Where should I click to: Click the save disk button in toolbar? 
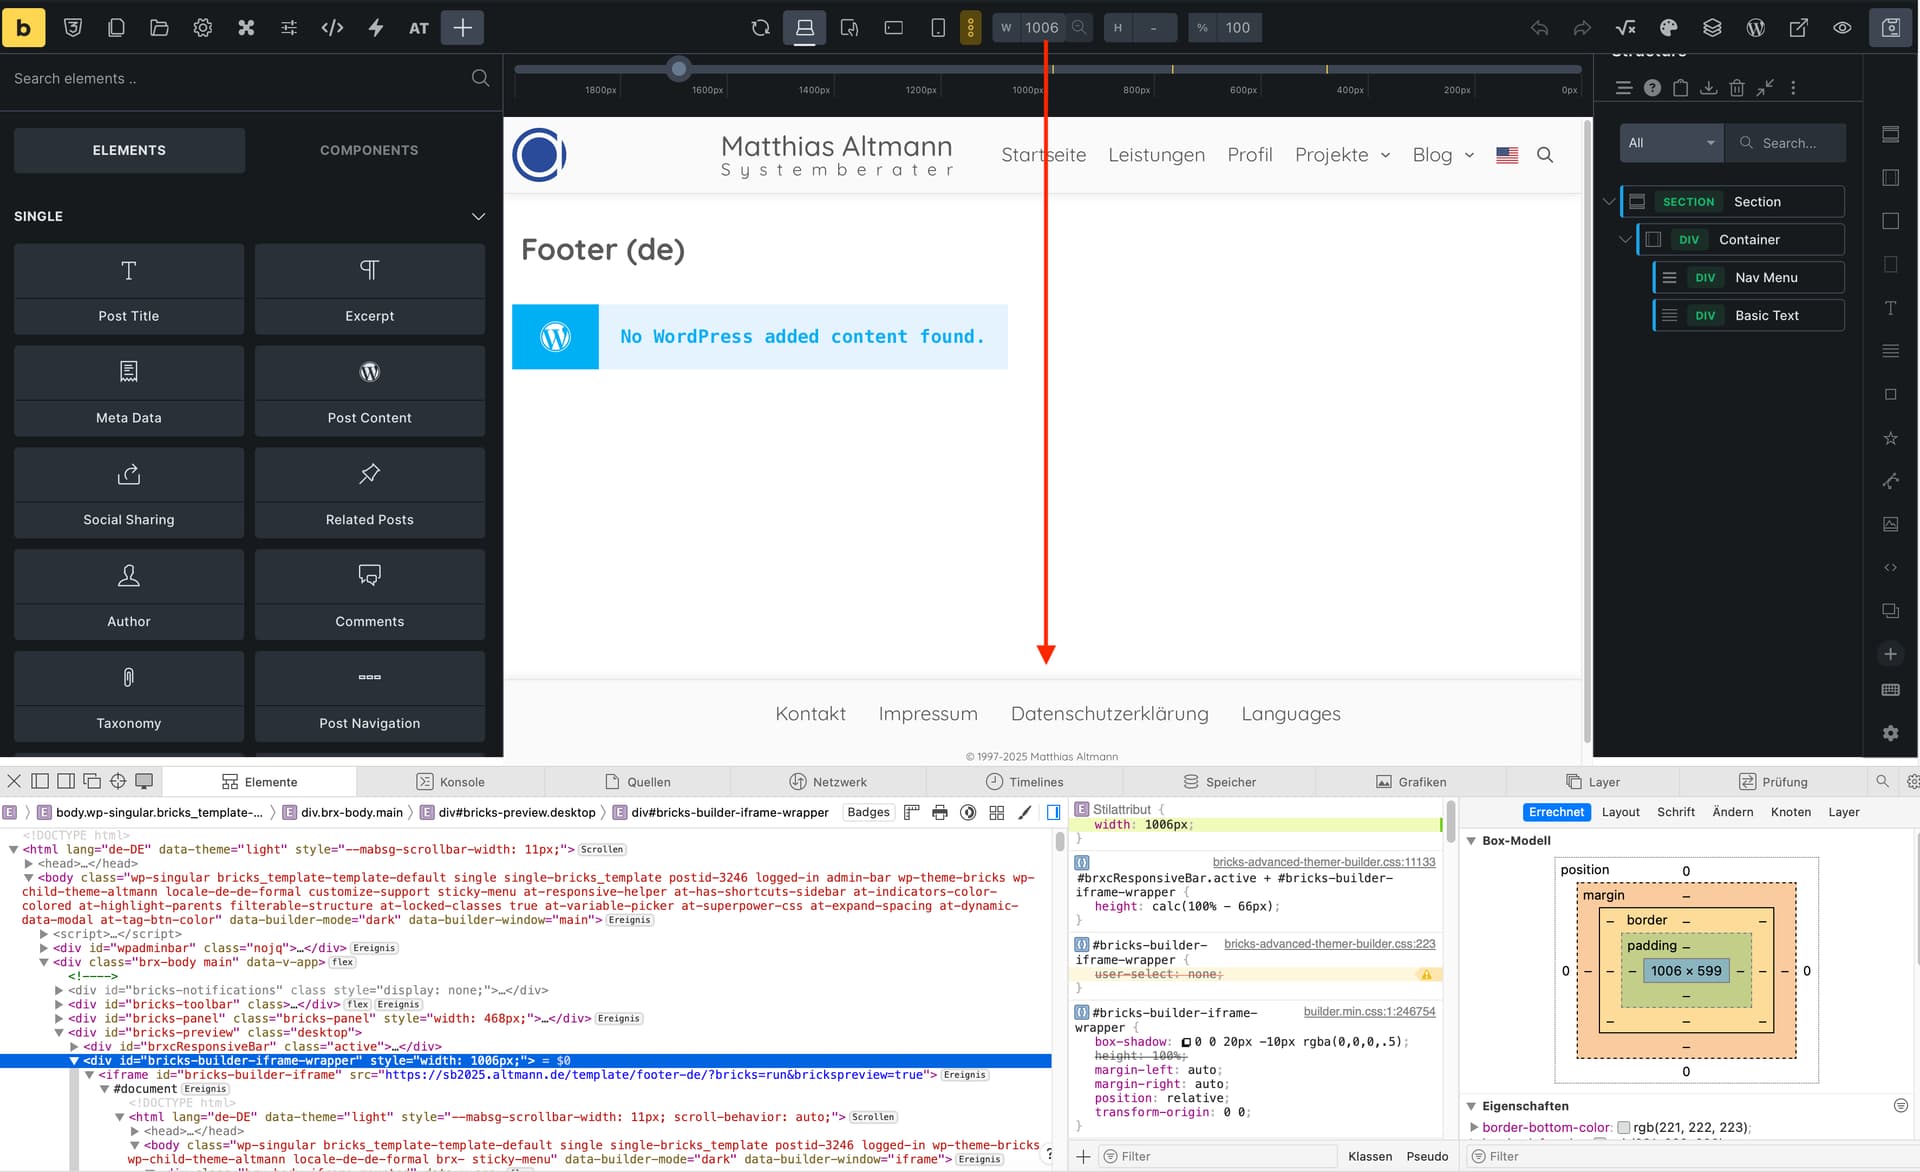point(1890,28)
